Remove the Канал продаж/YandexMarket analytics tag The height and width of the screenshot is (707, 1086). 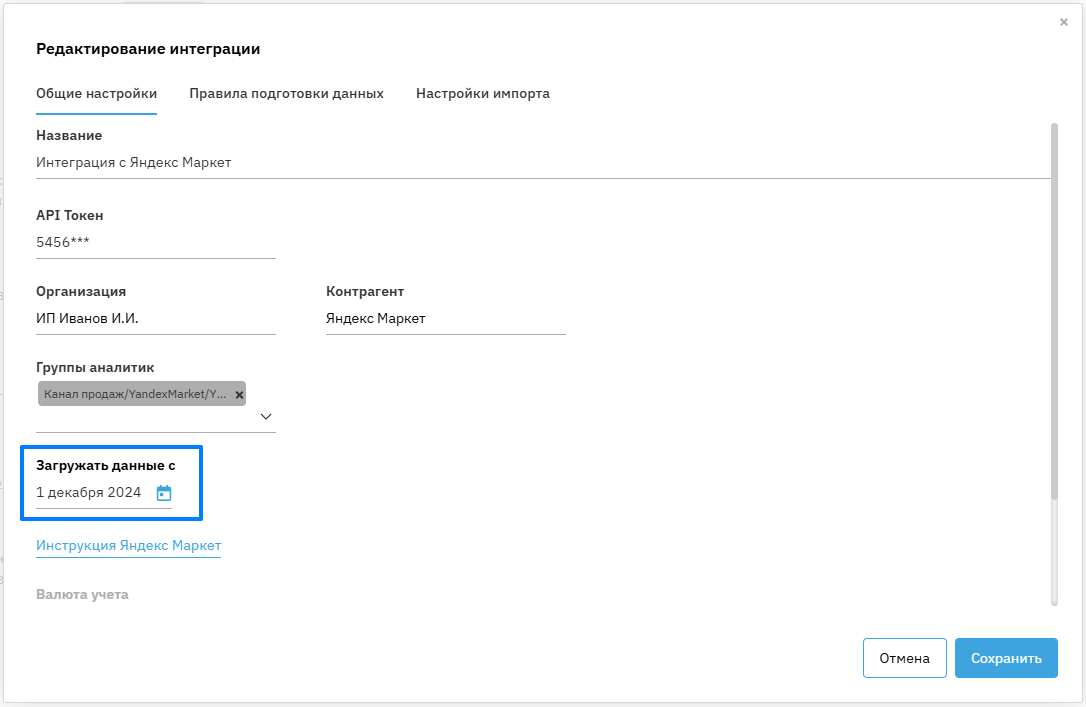(239, 395)
